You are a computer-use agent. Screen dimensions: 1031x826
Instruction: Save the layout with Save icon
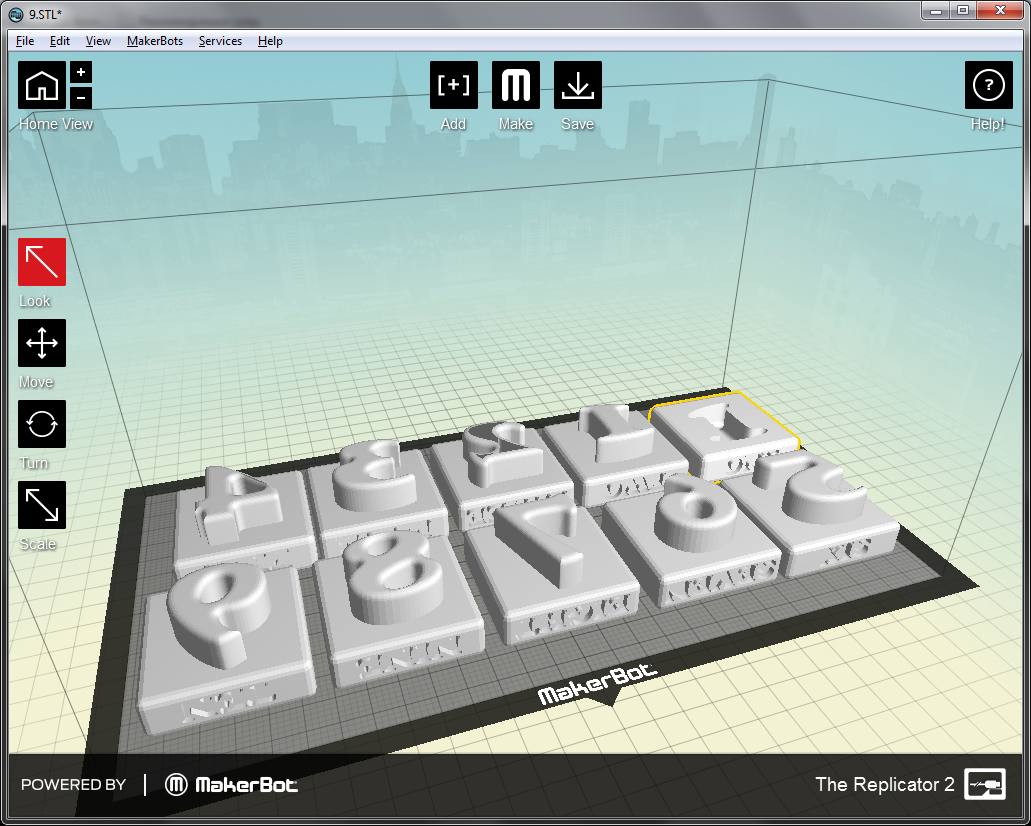tap(577, 85)
